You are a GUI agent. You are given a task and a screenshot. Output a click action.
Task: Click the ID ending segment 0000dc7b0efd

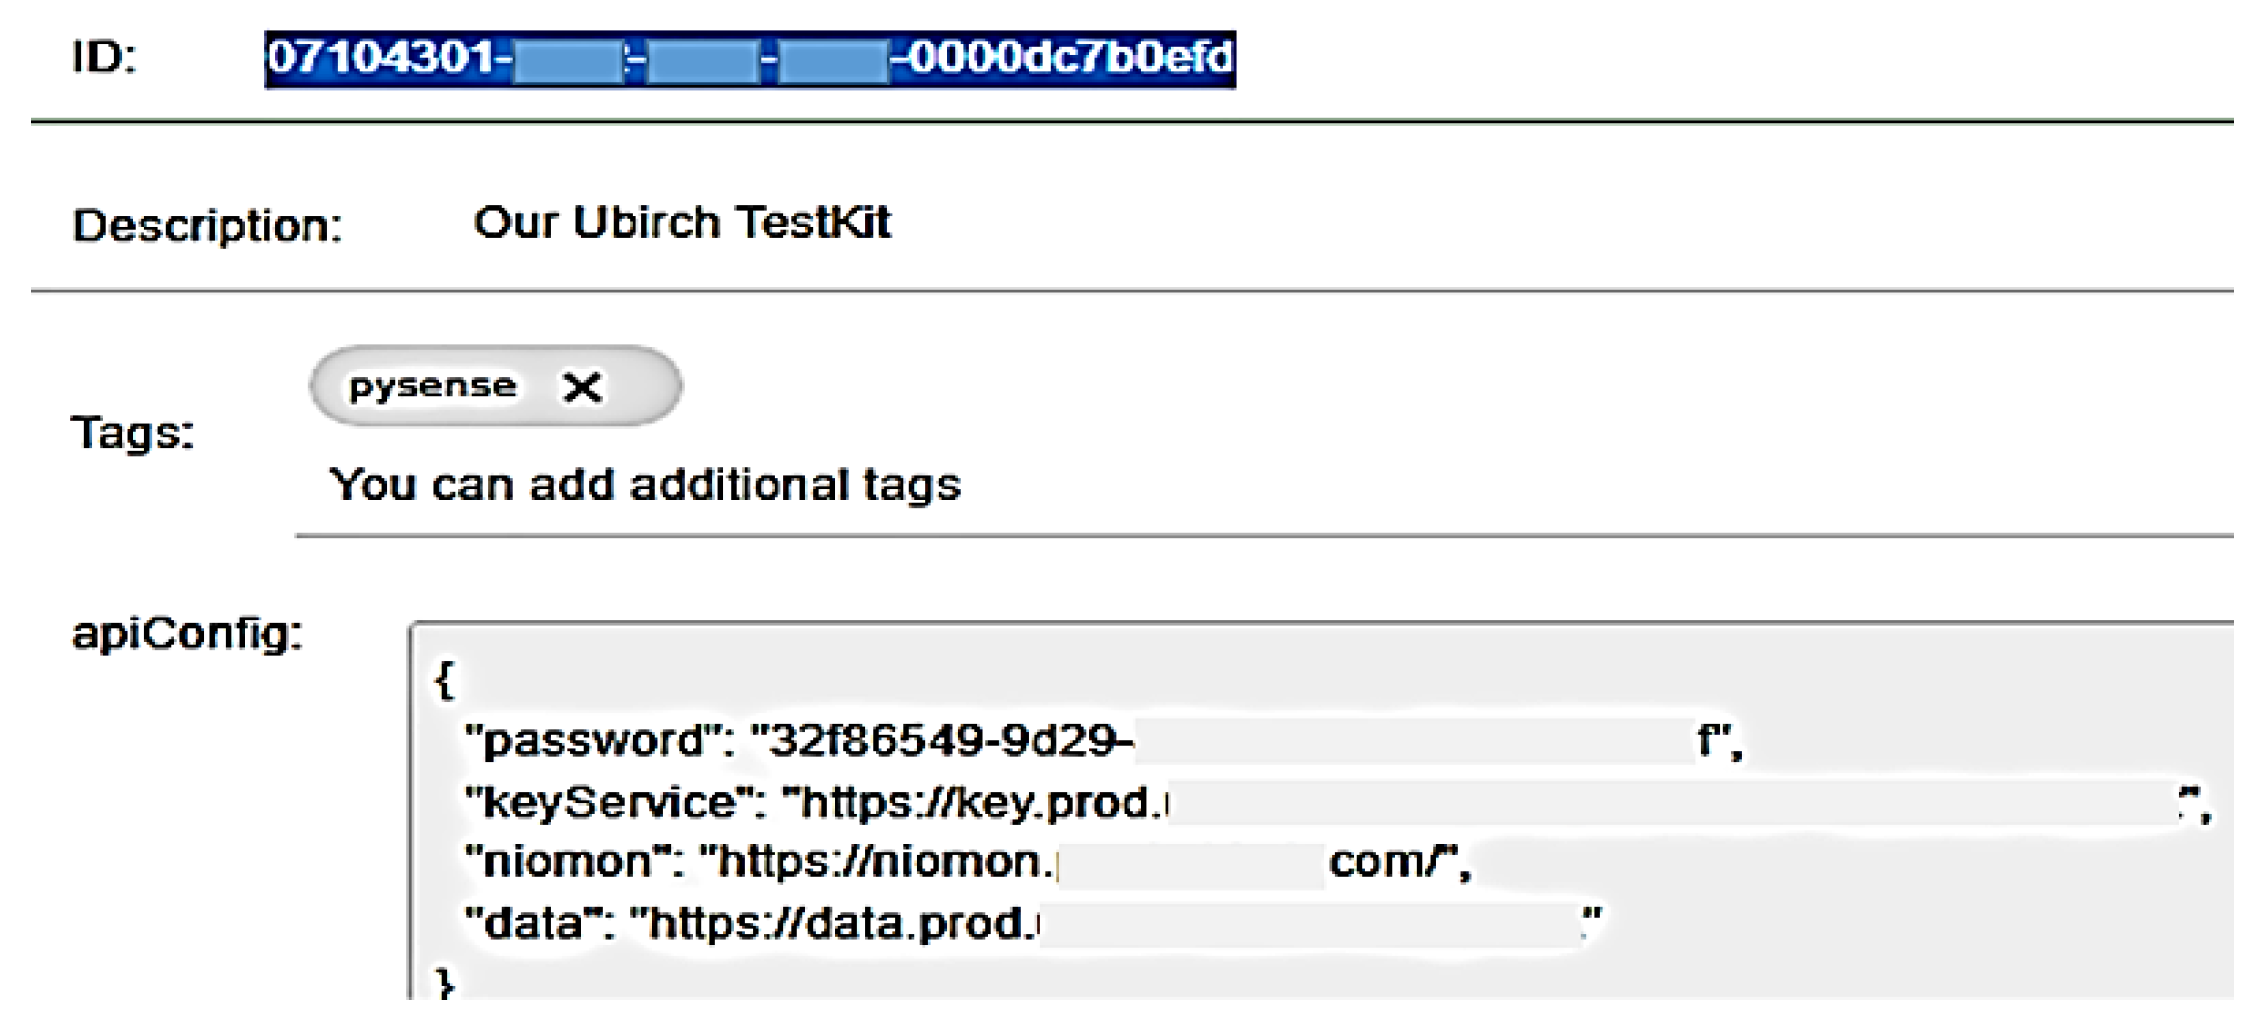tap(1068, 58)
